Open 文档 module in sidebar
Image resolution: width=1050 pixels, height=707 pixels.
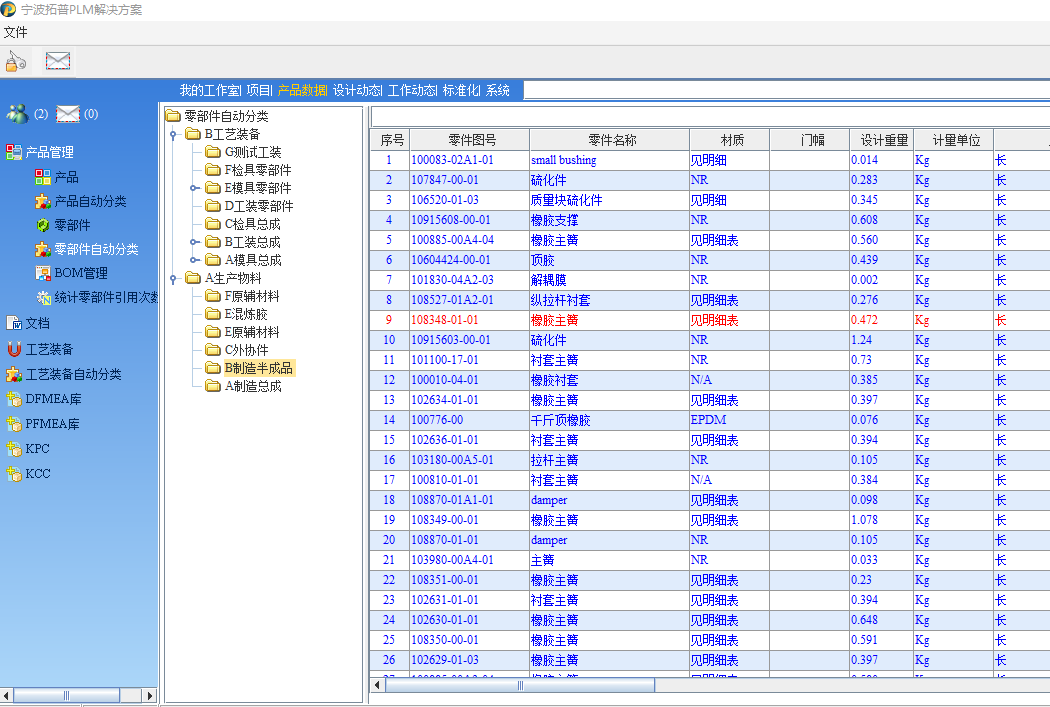(14, 323)
